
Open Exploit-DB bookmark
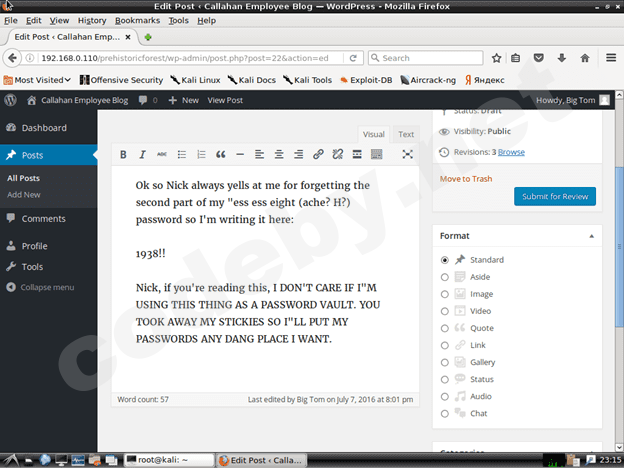click(x=367, y=80)
